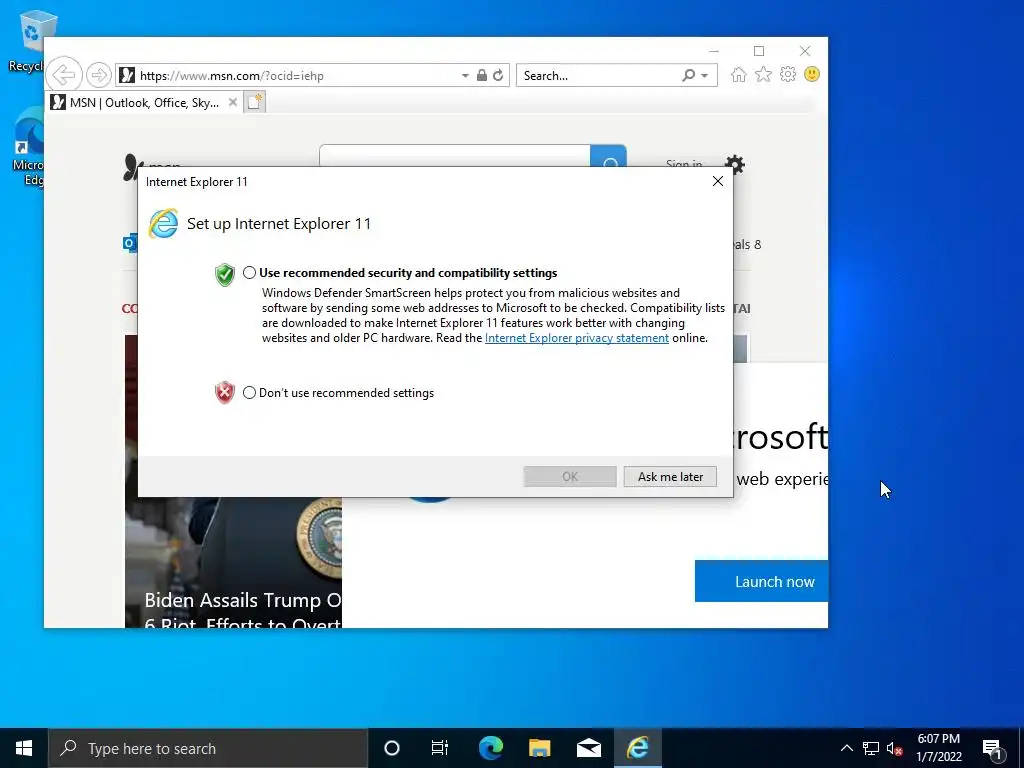Screen dimensions: 1024x768
Task: Select Use recommended security and compatibility settings
Action: [249, 273]
